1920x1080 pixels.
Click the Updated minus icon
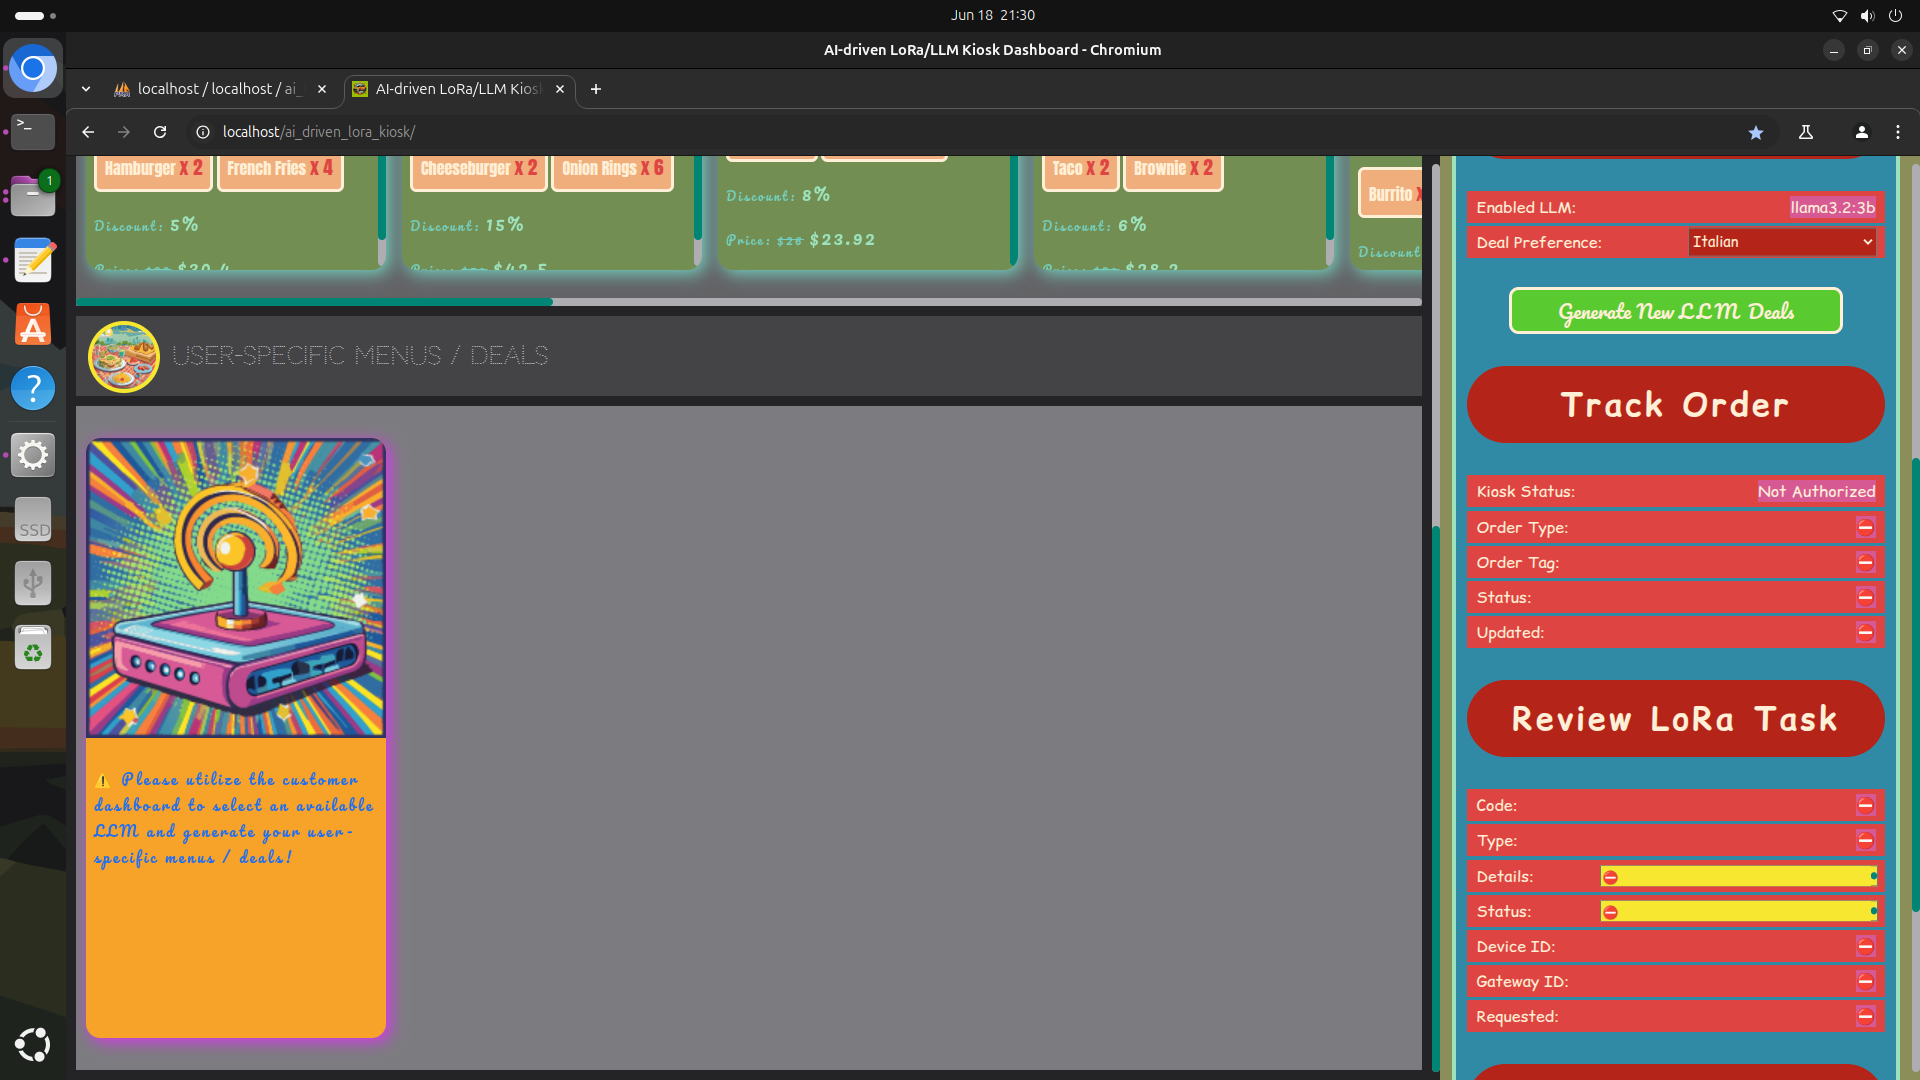click(x=1865, y=632)
